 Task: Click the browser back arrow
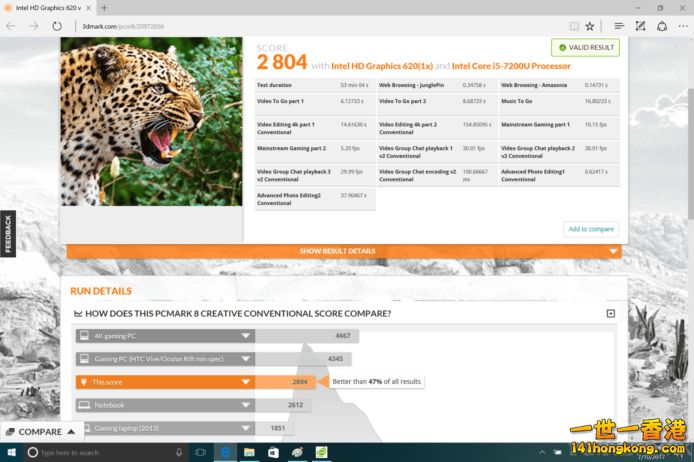click(11, 26)
